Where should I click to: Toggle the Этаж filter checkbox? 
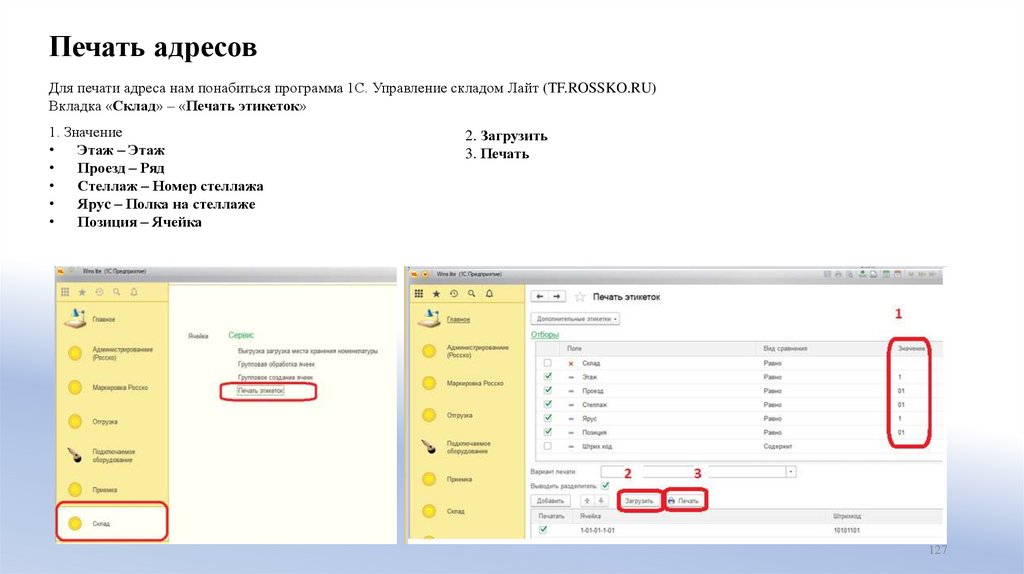(x=547, y=377)
